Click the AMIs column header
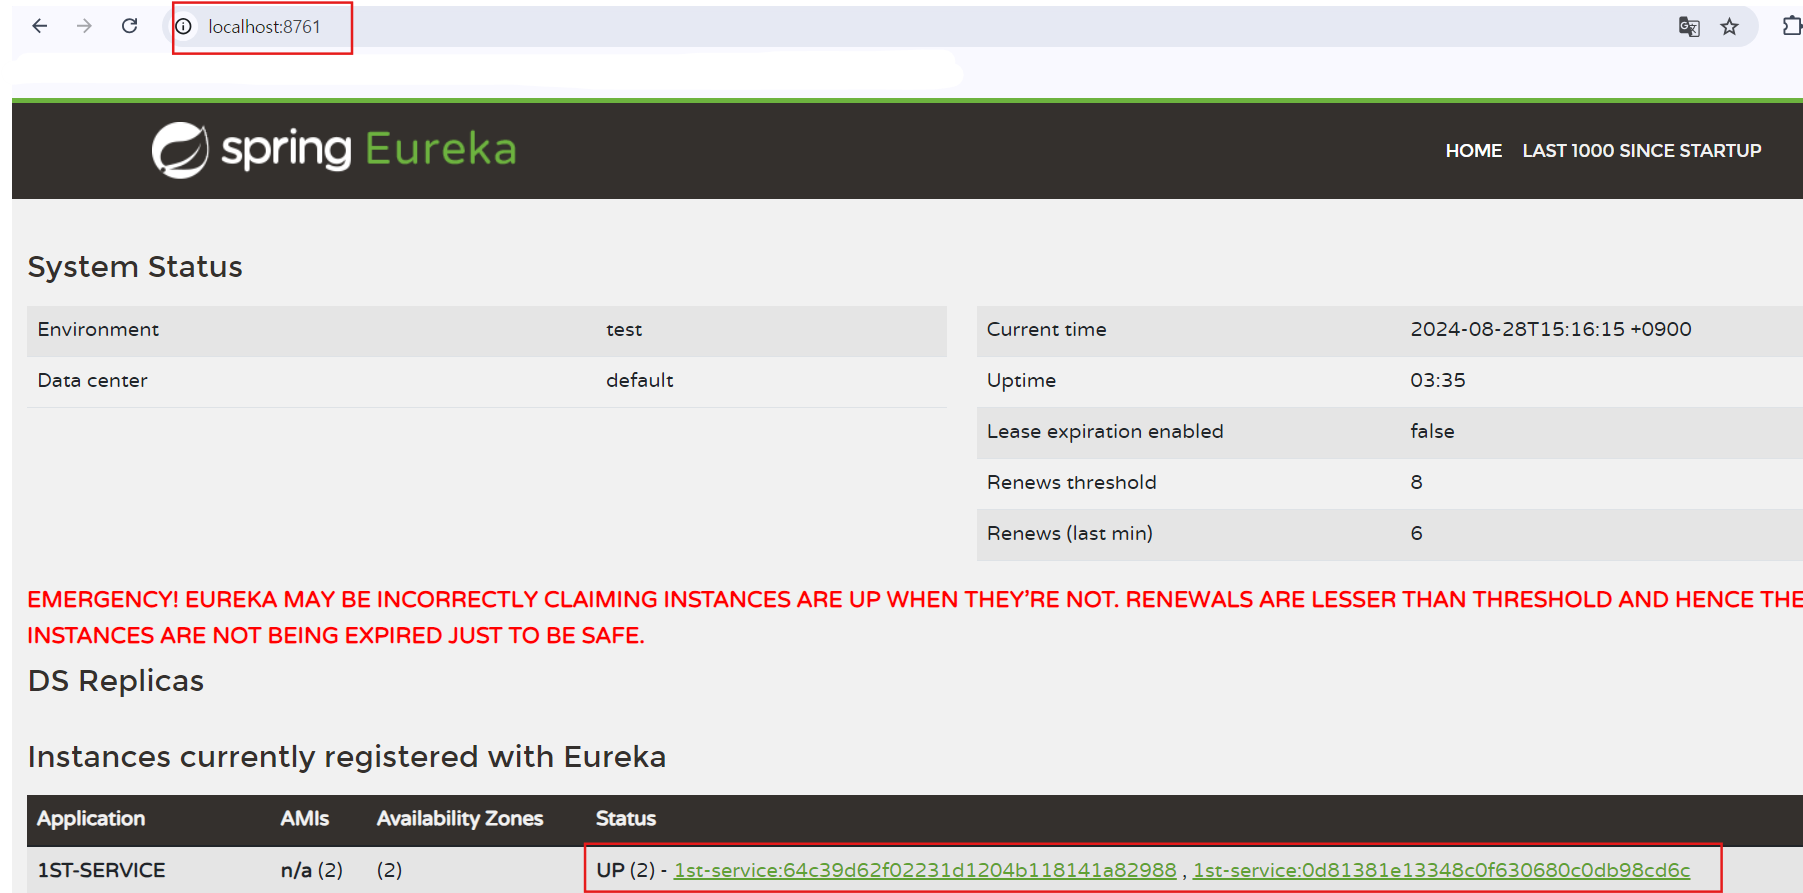 coord(305,819)
